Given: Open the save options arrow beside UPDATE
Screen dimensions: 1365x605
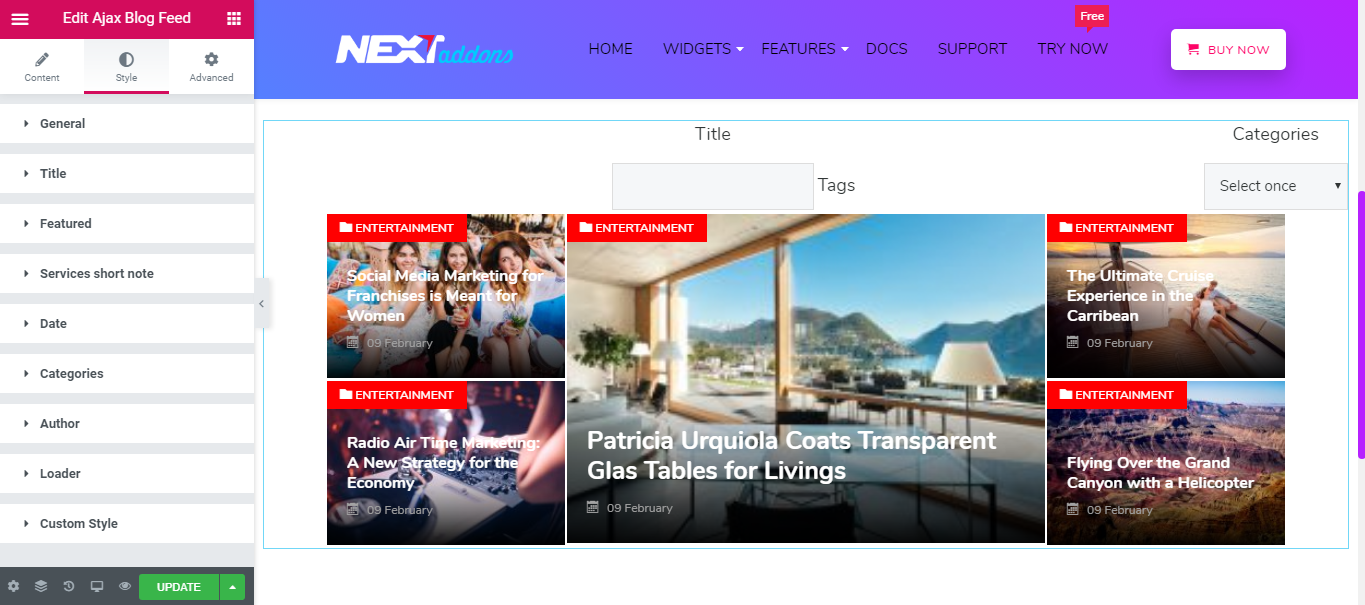Looking at the screenshot, I should coord(232,587).
